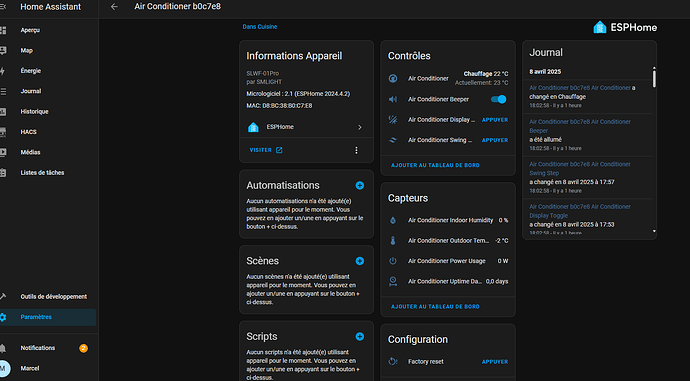Image resolution: width=690 pixels, height=381 pixels.
Task: Open the Dans Cuisine area link
Action: click(260, 27)
